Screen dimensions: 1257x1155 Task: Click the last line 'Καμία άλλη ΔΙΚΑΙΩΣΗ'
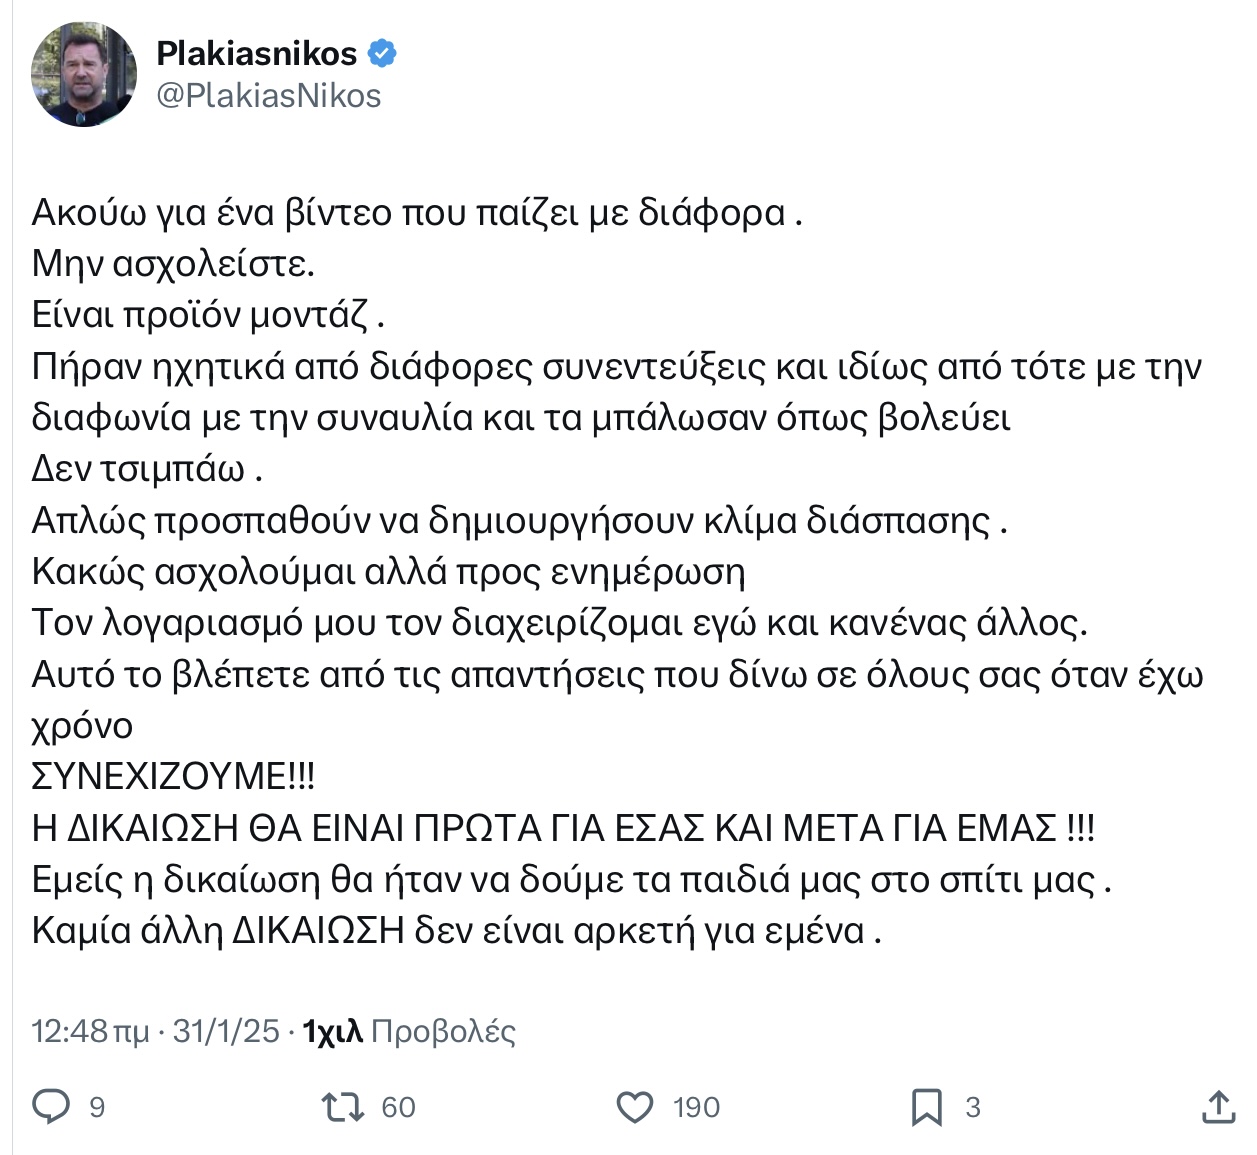point(457,931)
